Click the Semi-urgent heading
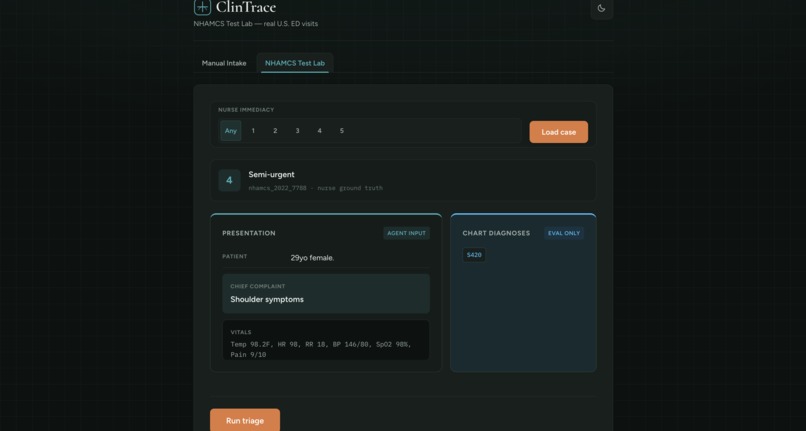The image size is (806, 431). point(271,174)
